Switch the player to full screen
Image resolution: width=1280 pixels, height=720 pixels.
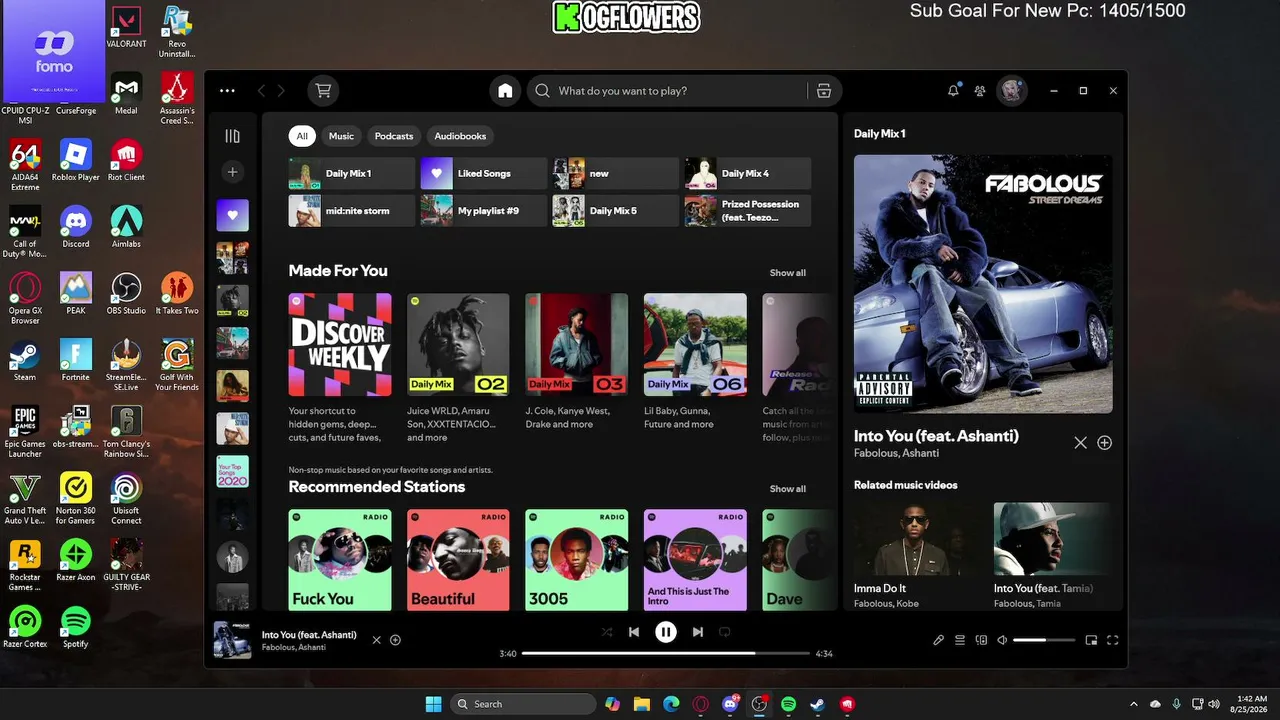[x=1112, y=640]
